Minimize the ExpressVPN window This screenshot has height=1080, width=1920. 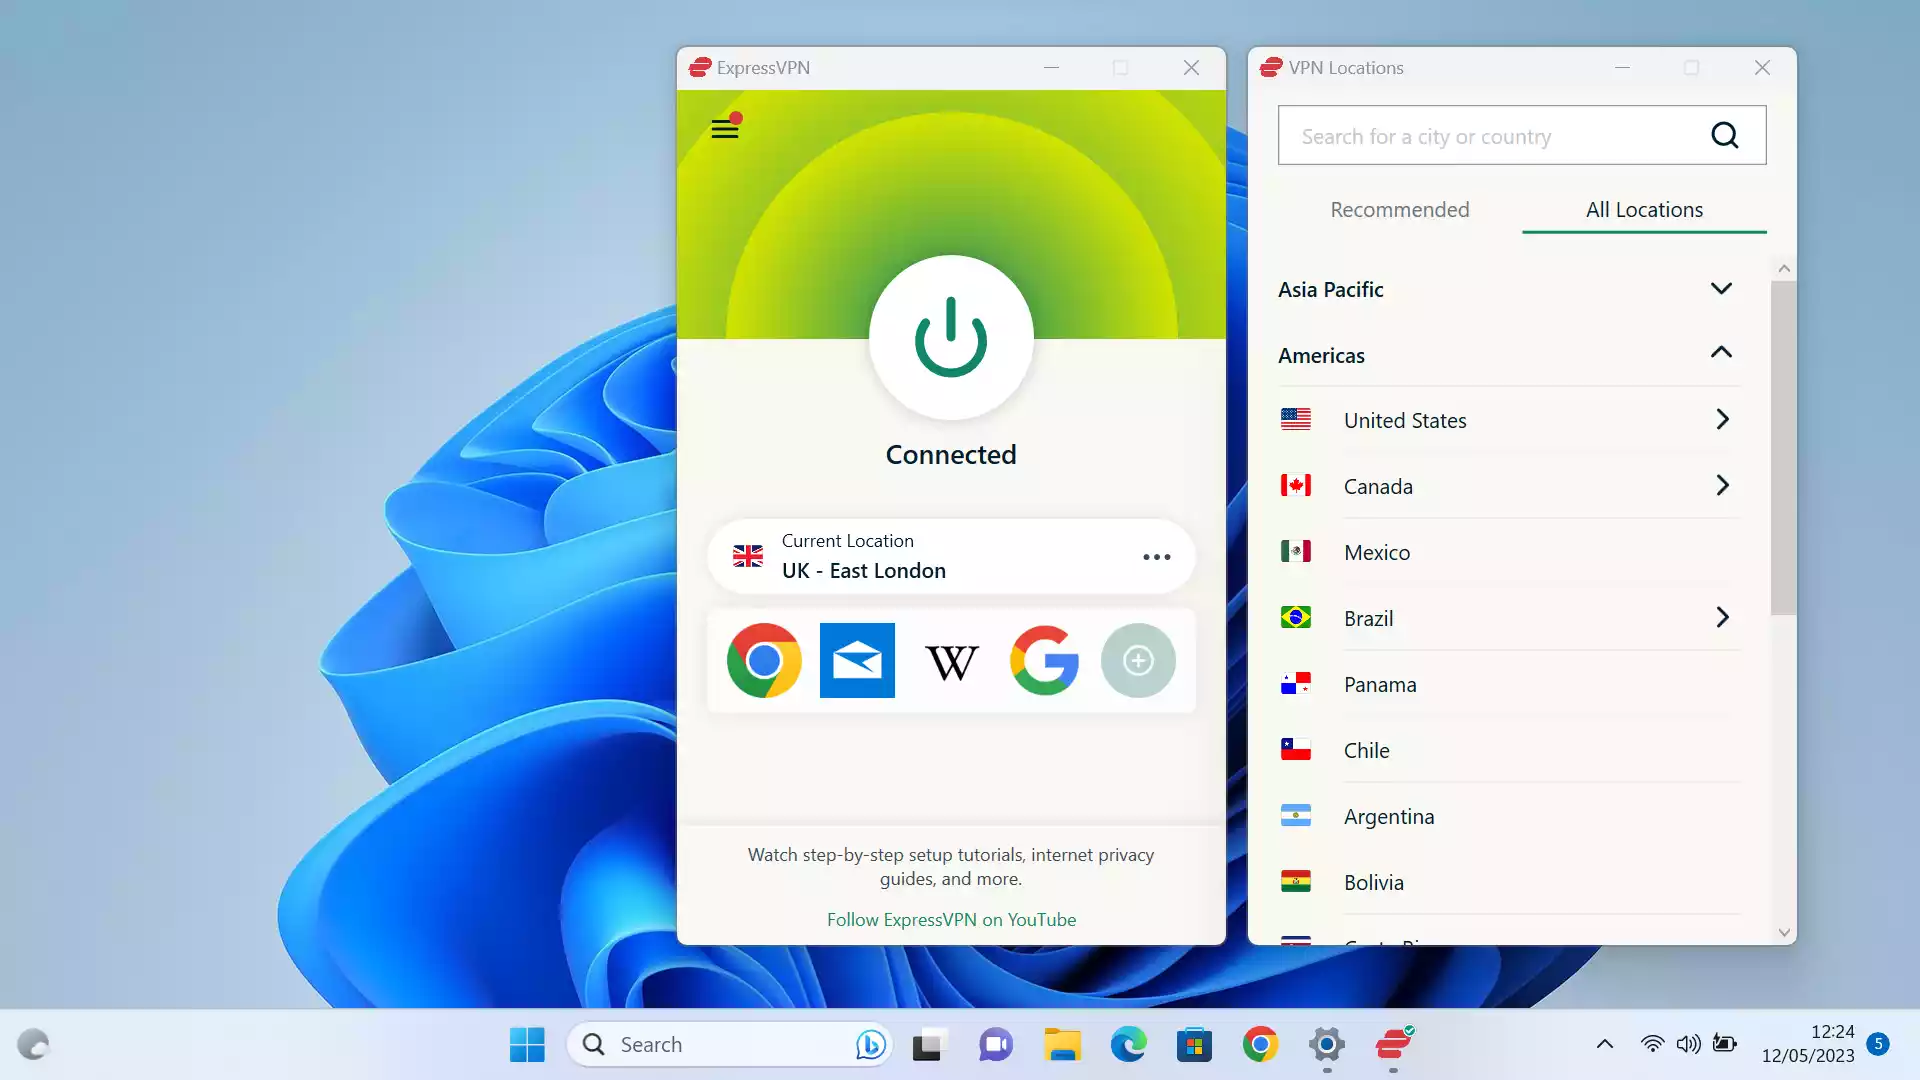point(1051,67)
